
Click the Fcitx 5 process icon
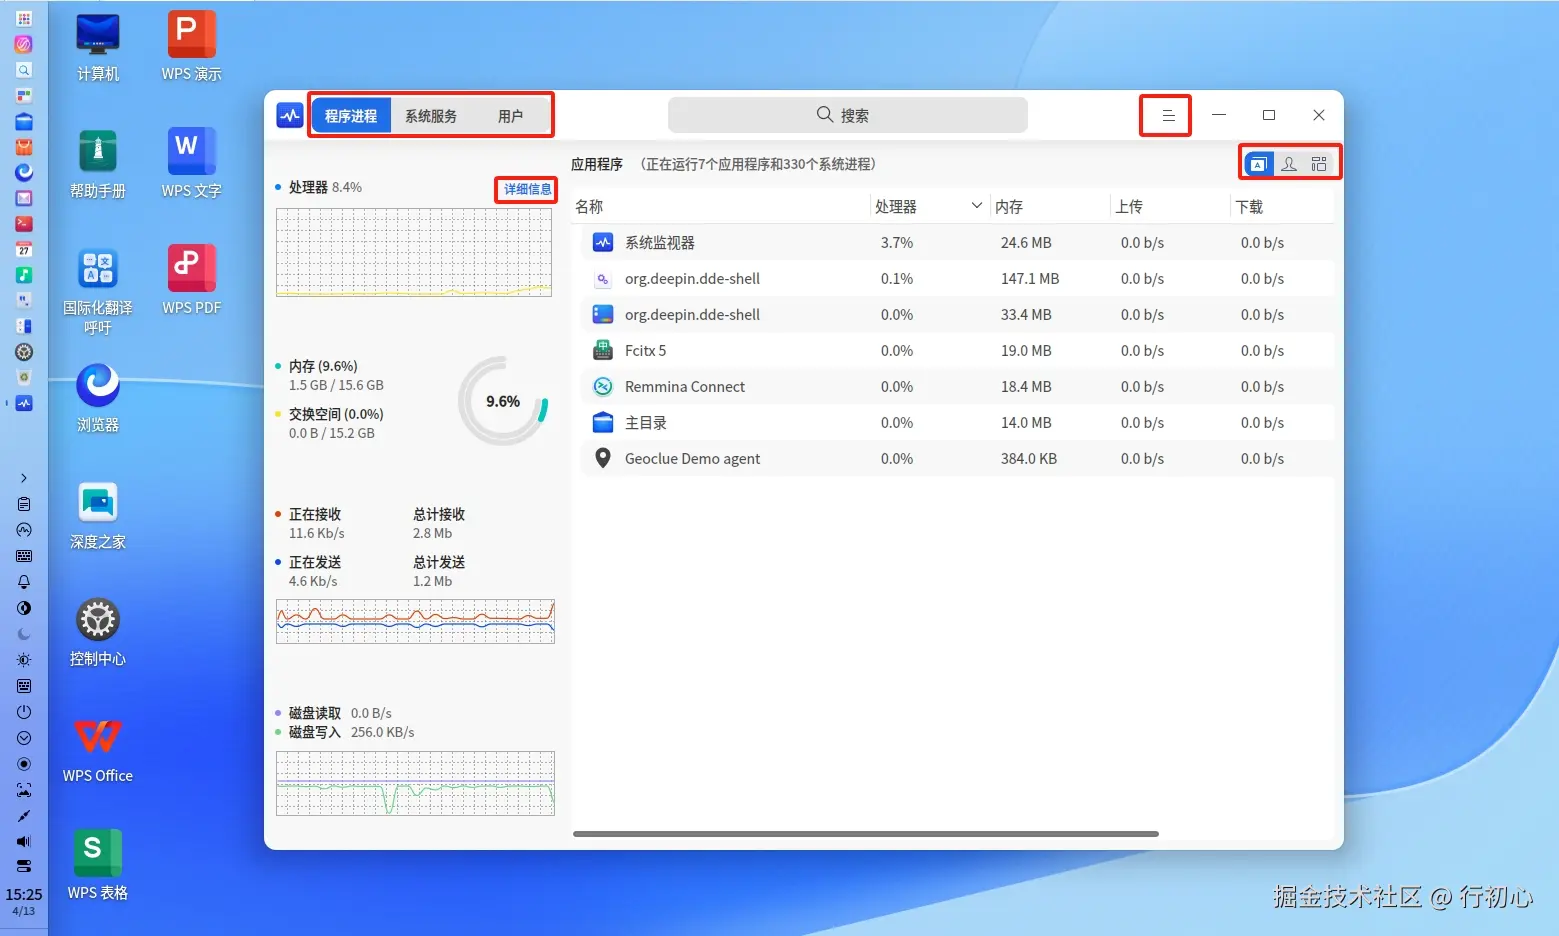[x=603, y=350]
